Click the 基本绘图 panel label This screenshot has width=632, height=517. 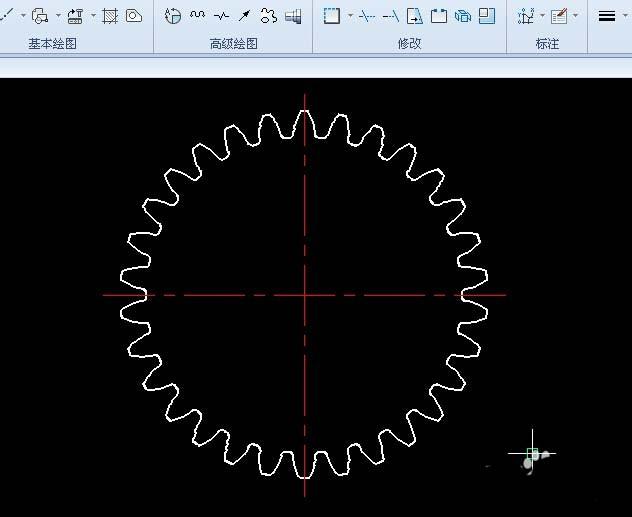tap(52, 44)
